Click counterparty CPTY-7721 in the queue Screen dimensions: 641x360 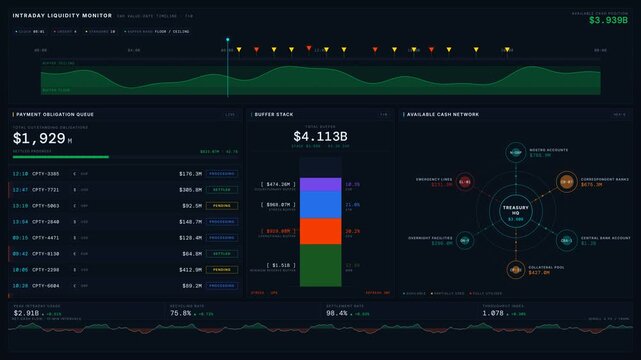(x=45, y=190)
